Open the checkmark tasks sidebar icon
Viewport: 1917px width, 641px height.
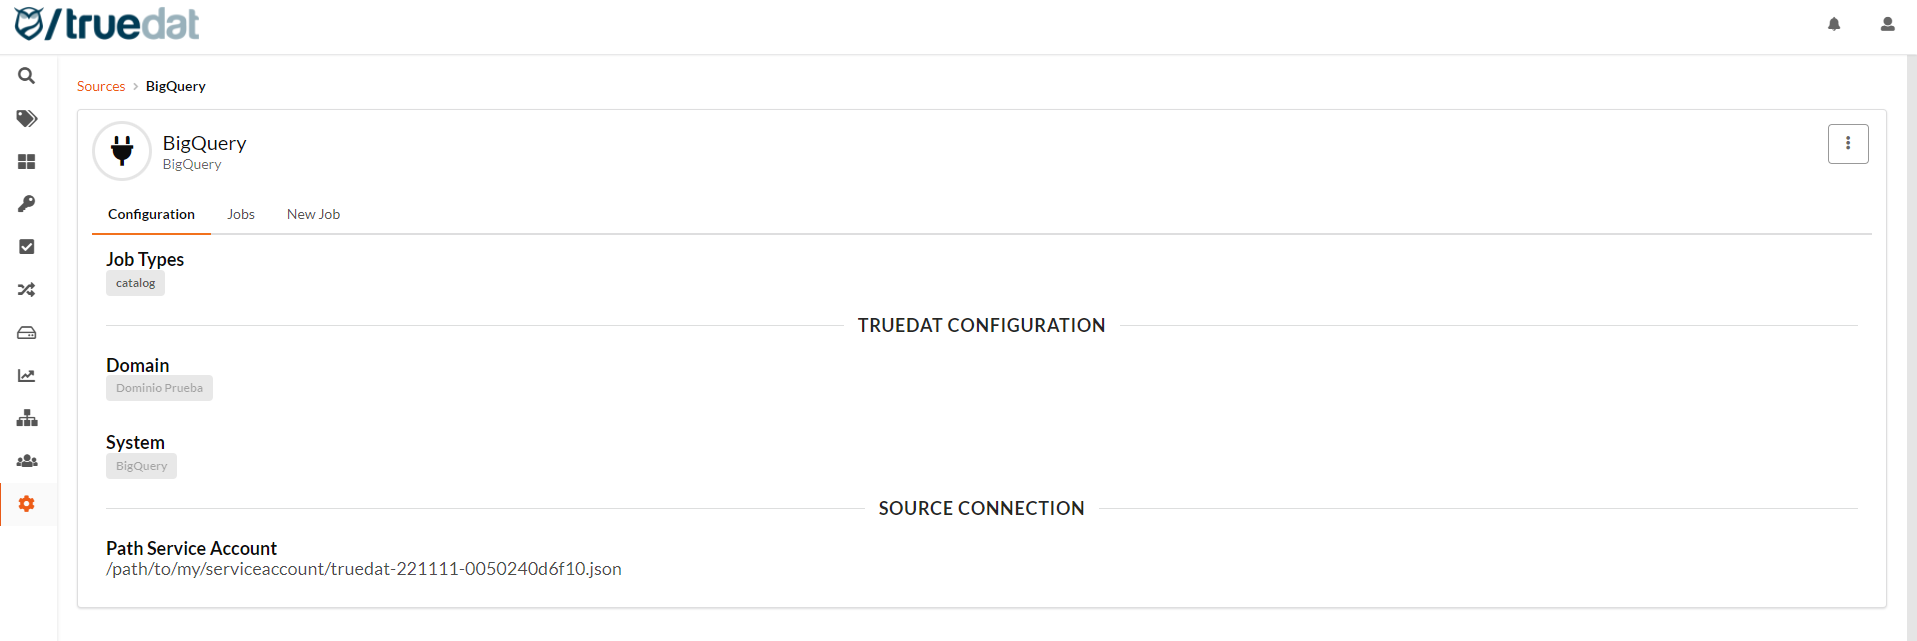27,247
